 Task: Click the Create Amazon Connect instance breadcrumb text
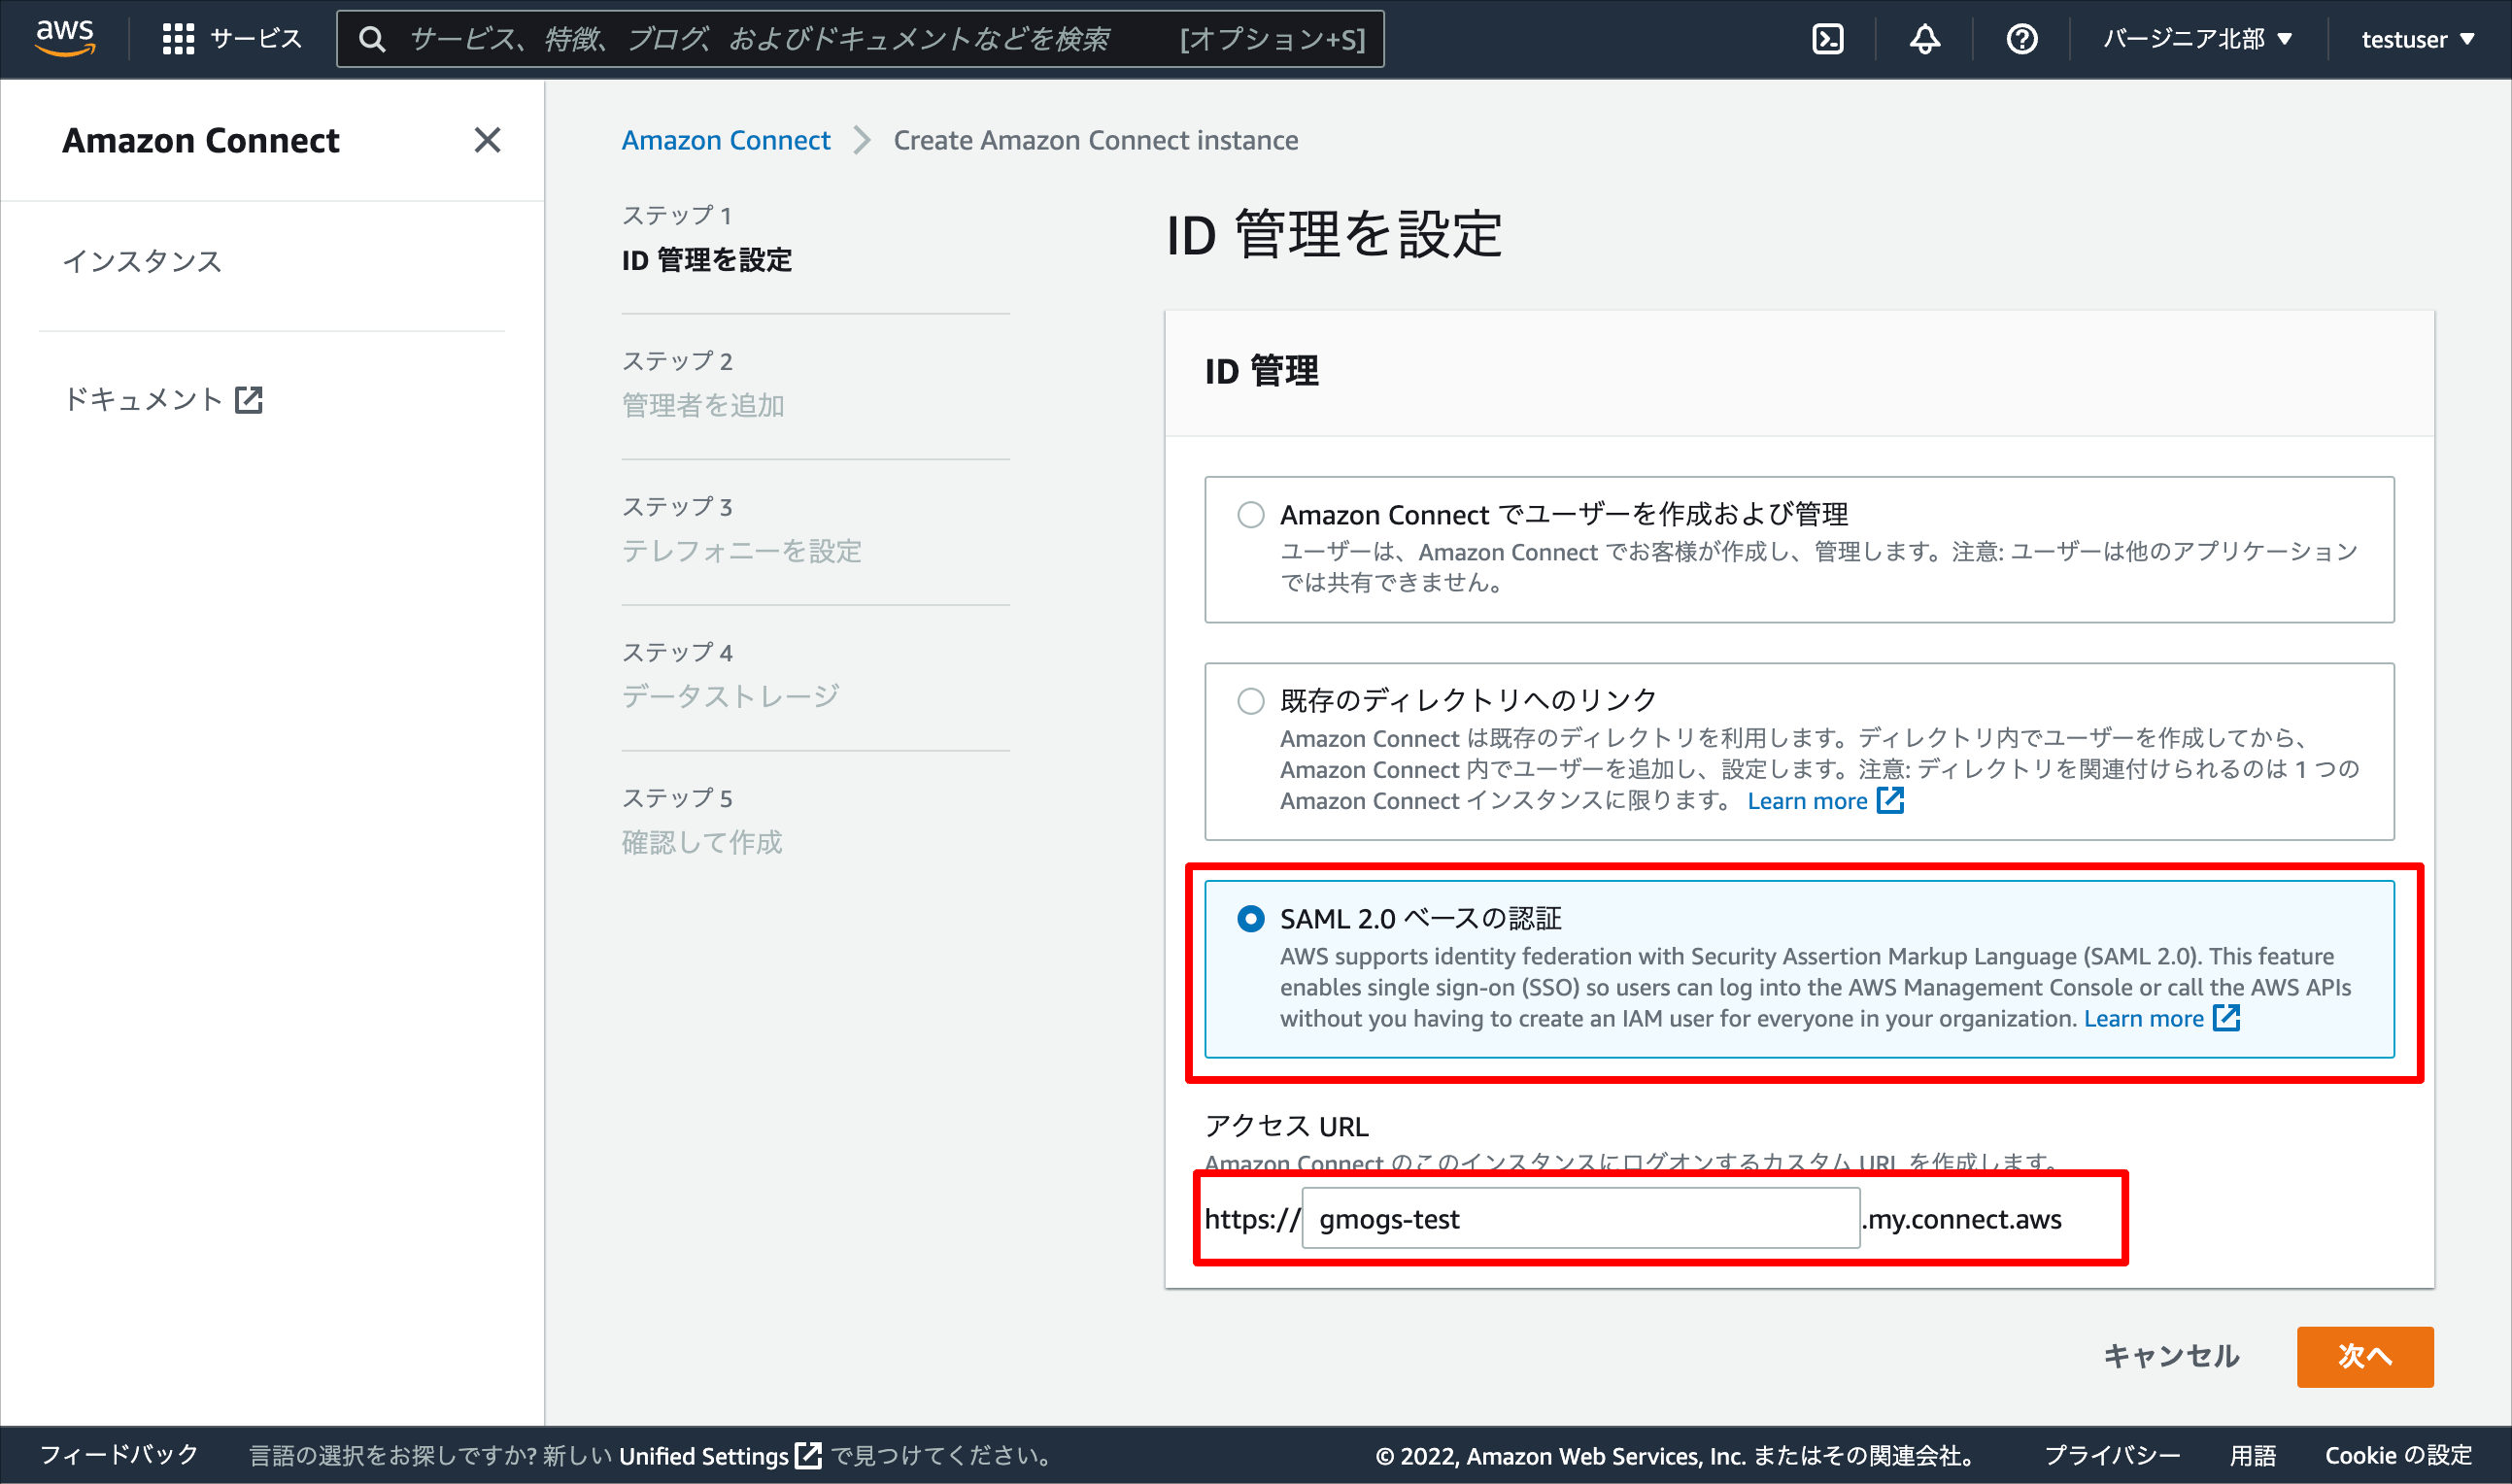(1096, 140)
